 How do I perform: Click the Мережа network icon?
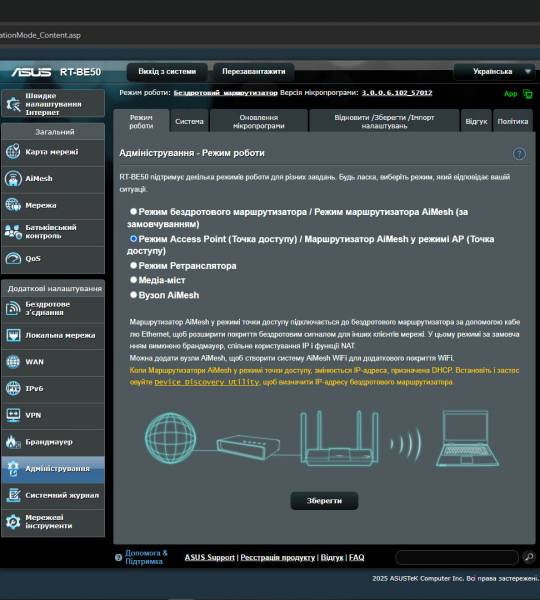pos(13,205)
